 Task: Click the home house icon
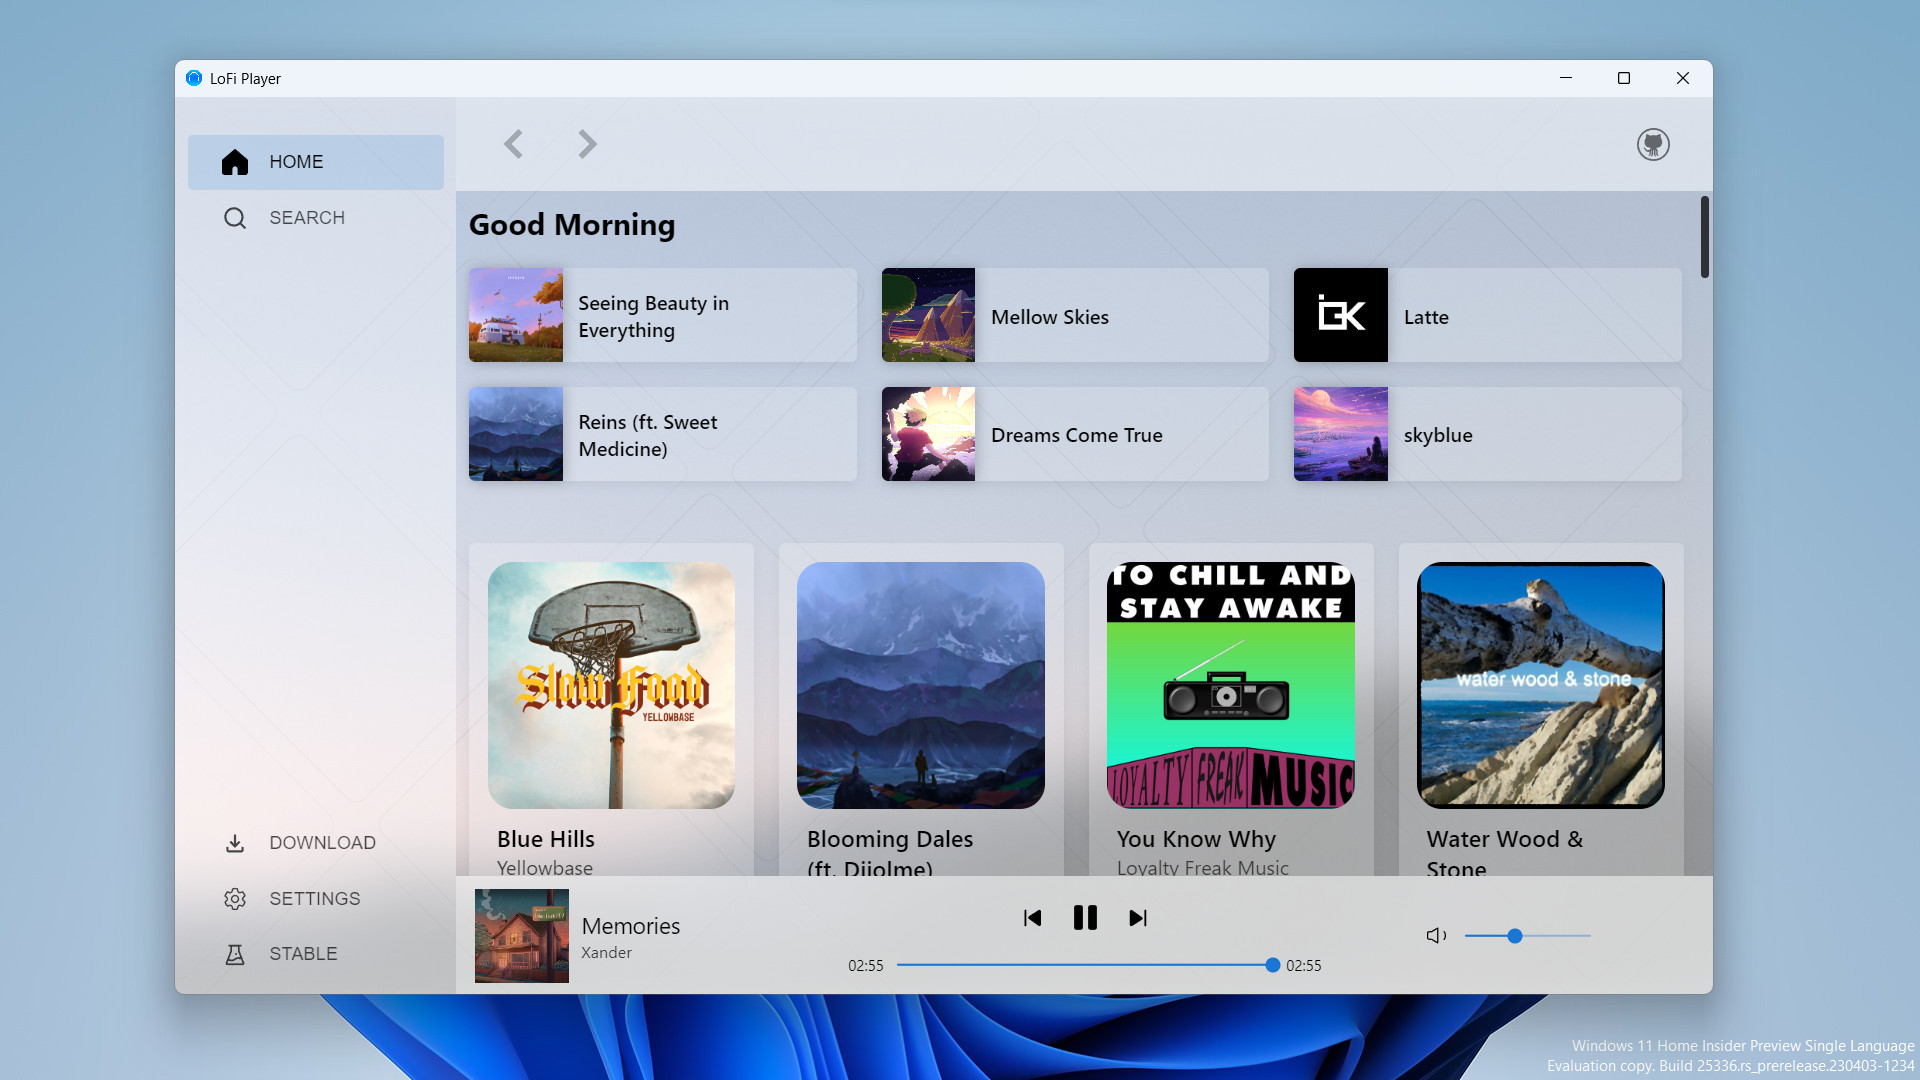coord(235,162)
